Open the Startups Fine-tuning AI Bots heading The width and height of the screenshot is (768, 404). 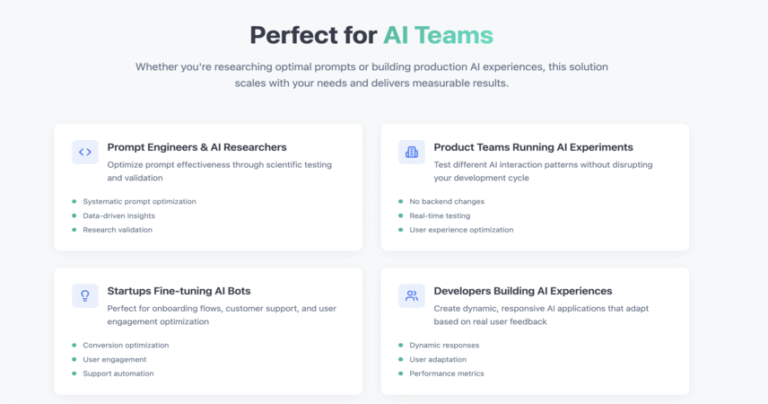pos(179,291)
